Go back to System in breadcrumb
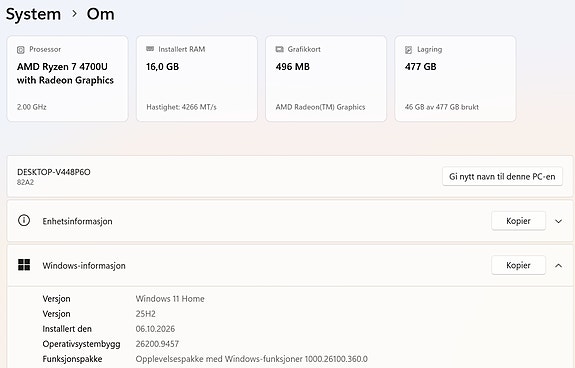575x368 pixels. (x=33, y=14)
